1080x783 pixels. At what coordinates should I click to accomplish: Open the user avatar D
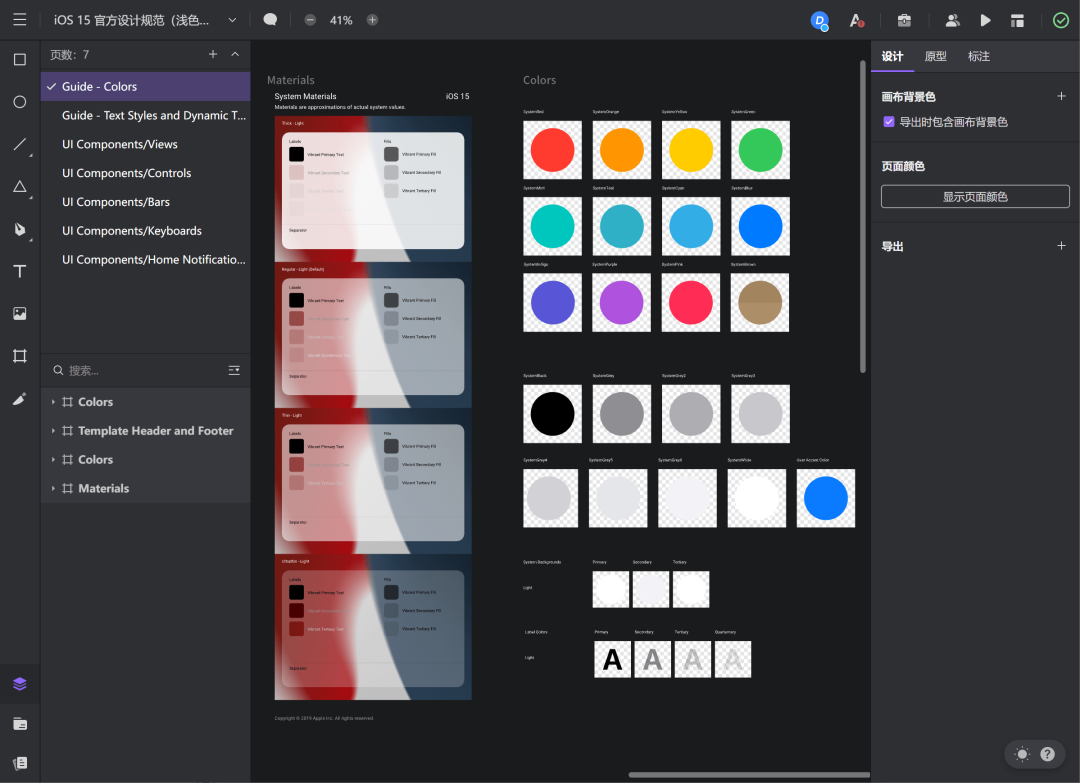pos(819,21)
